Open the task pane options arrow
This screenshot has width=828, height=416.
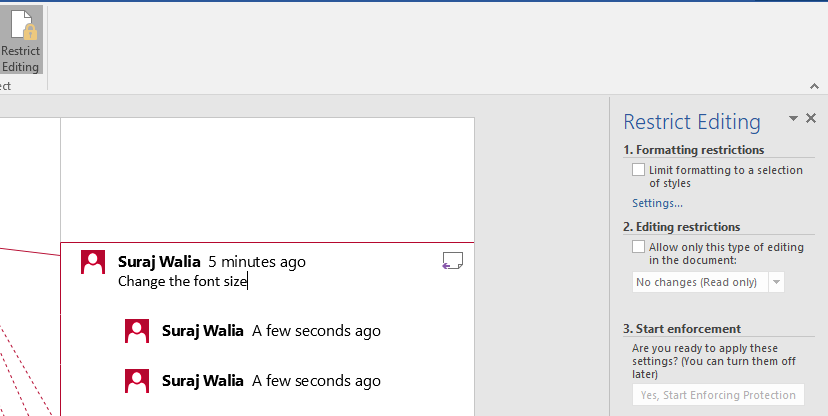tap(793, 119)
